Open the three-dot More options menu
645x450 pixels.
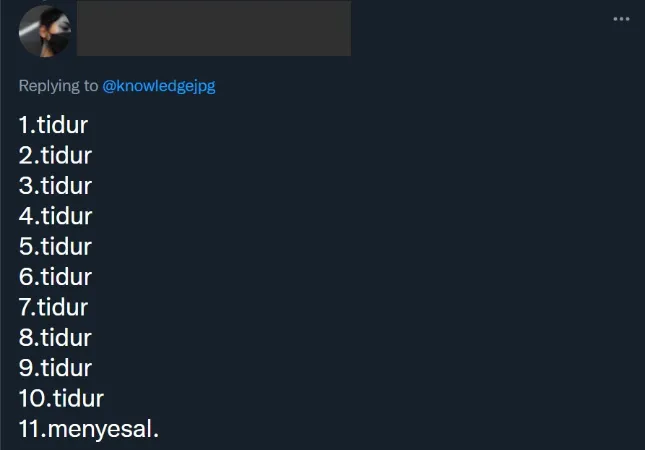coord(621,19)
